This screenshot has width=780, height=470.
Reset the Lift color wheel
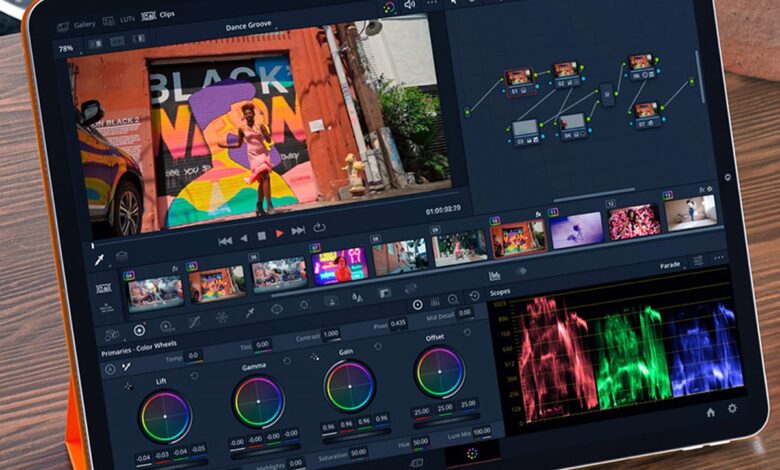[195, 376]
